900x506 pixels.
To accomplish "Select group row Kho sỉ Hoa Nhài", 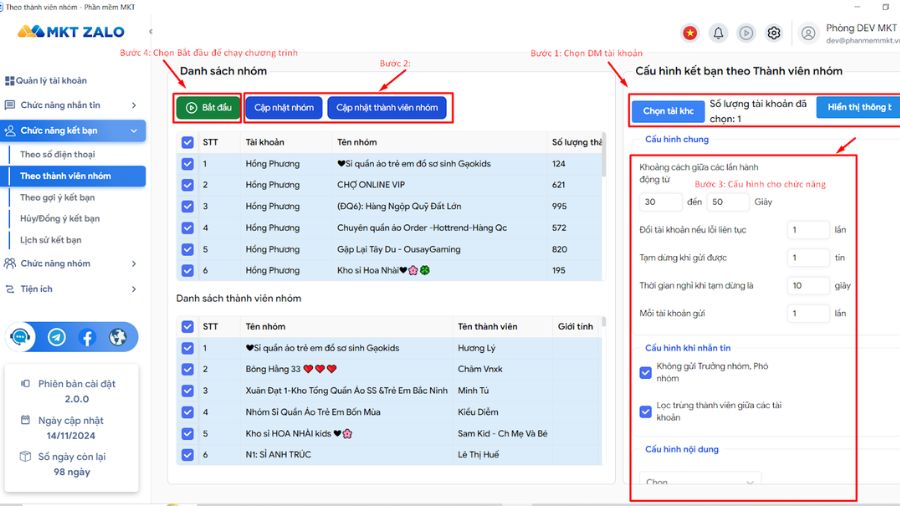I will point(389,270).
